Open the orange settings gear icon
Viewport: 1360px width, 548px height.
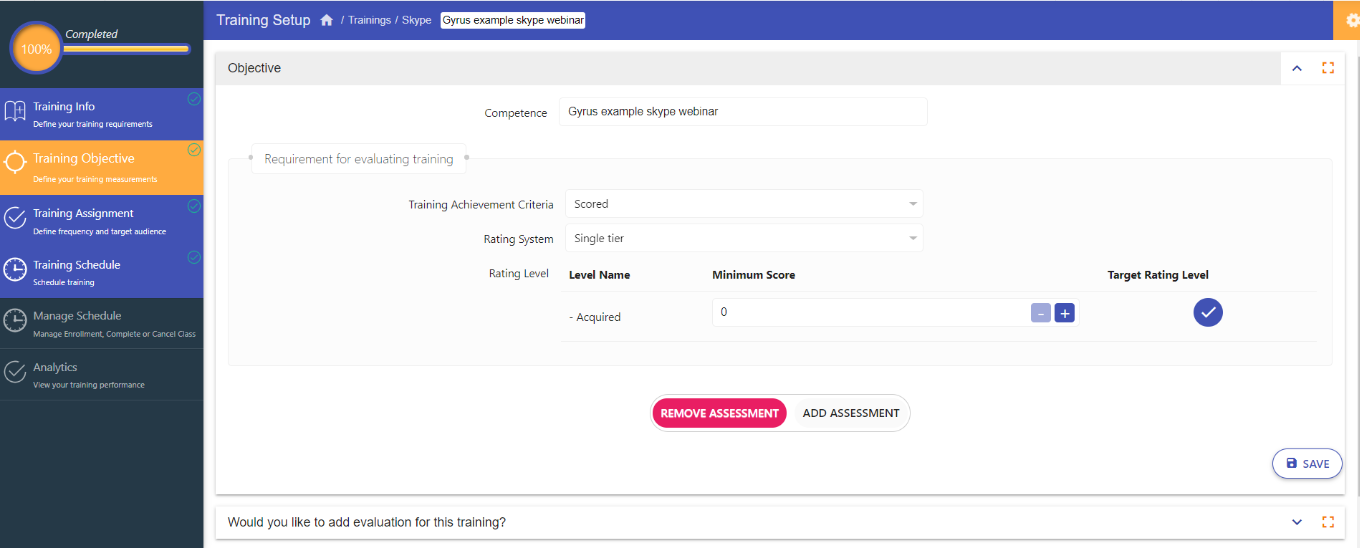[x=1351, y=20]
